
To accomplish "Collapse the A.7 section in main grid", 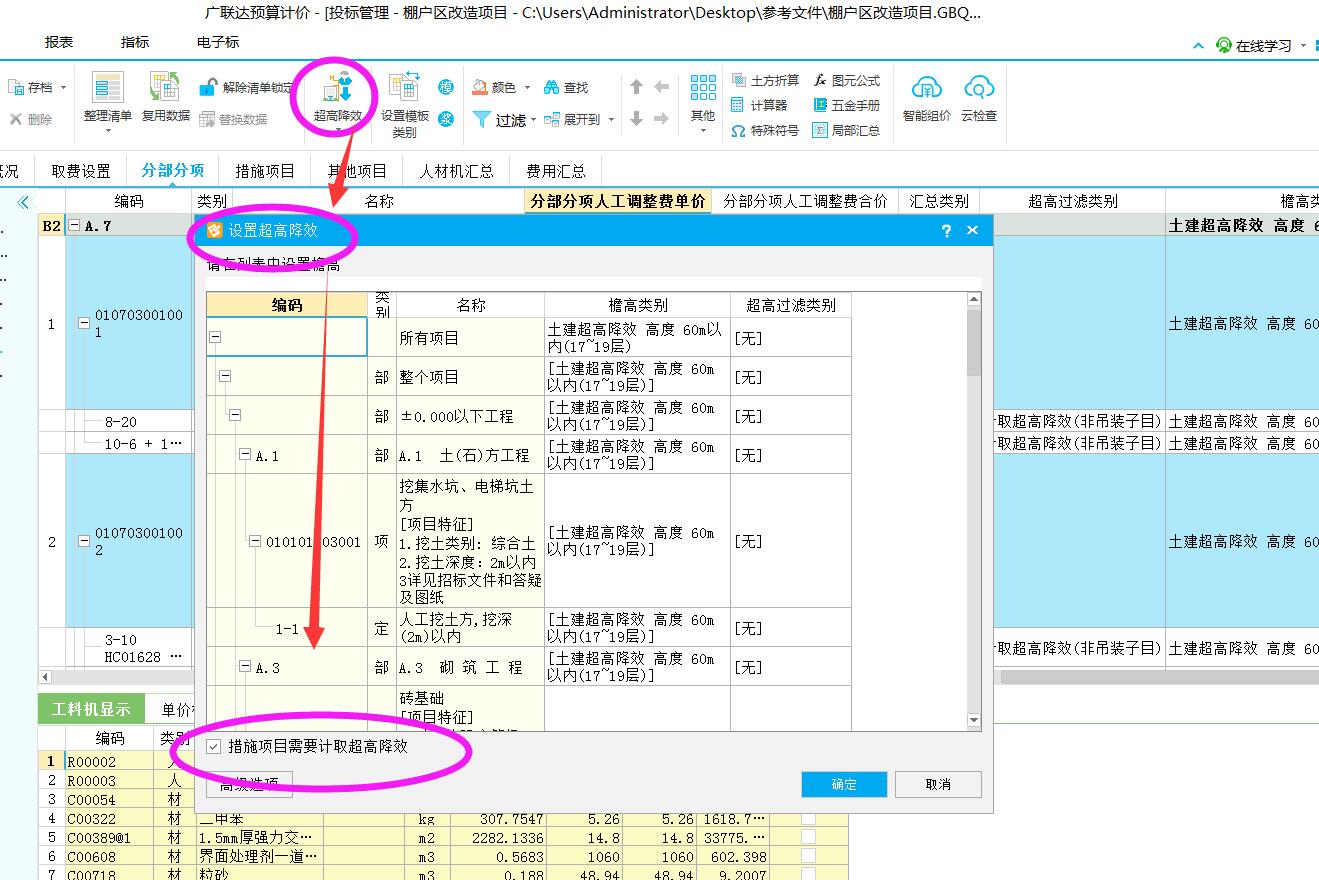I will (74, 226).
